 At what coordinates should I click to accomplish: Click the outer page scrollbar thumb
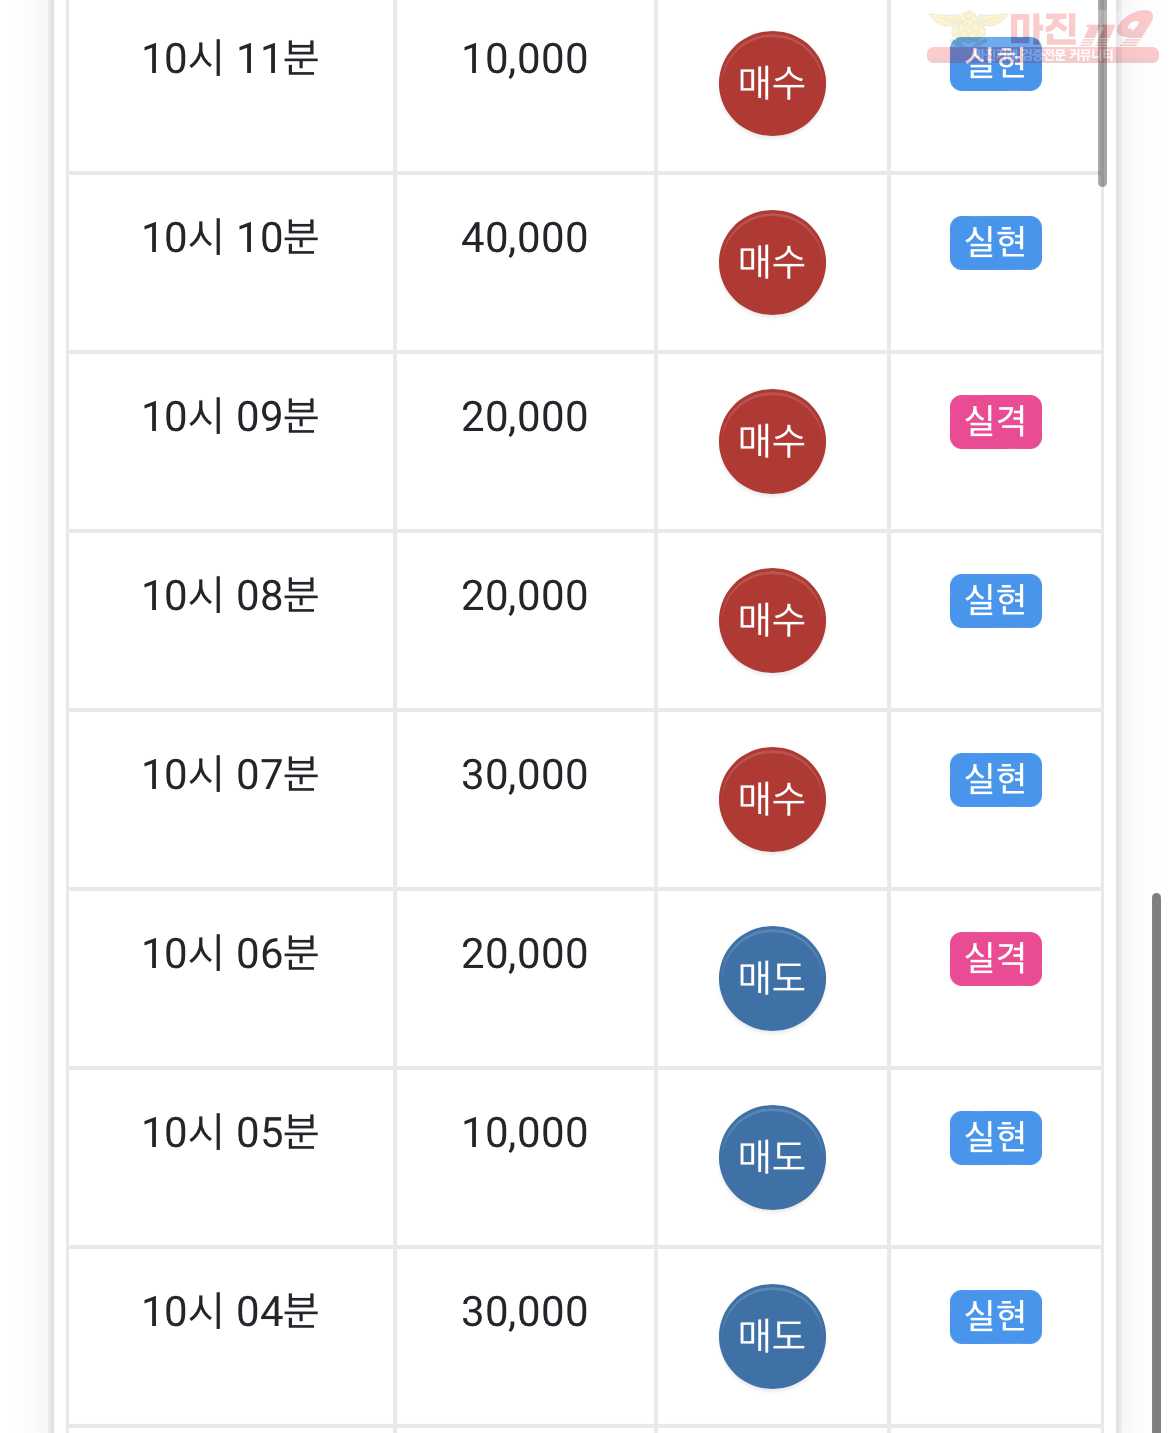(1156, 1162)
